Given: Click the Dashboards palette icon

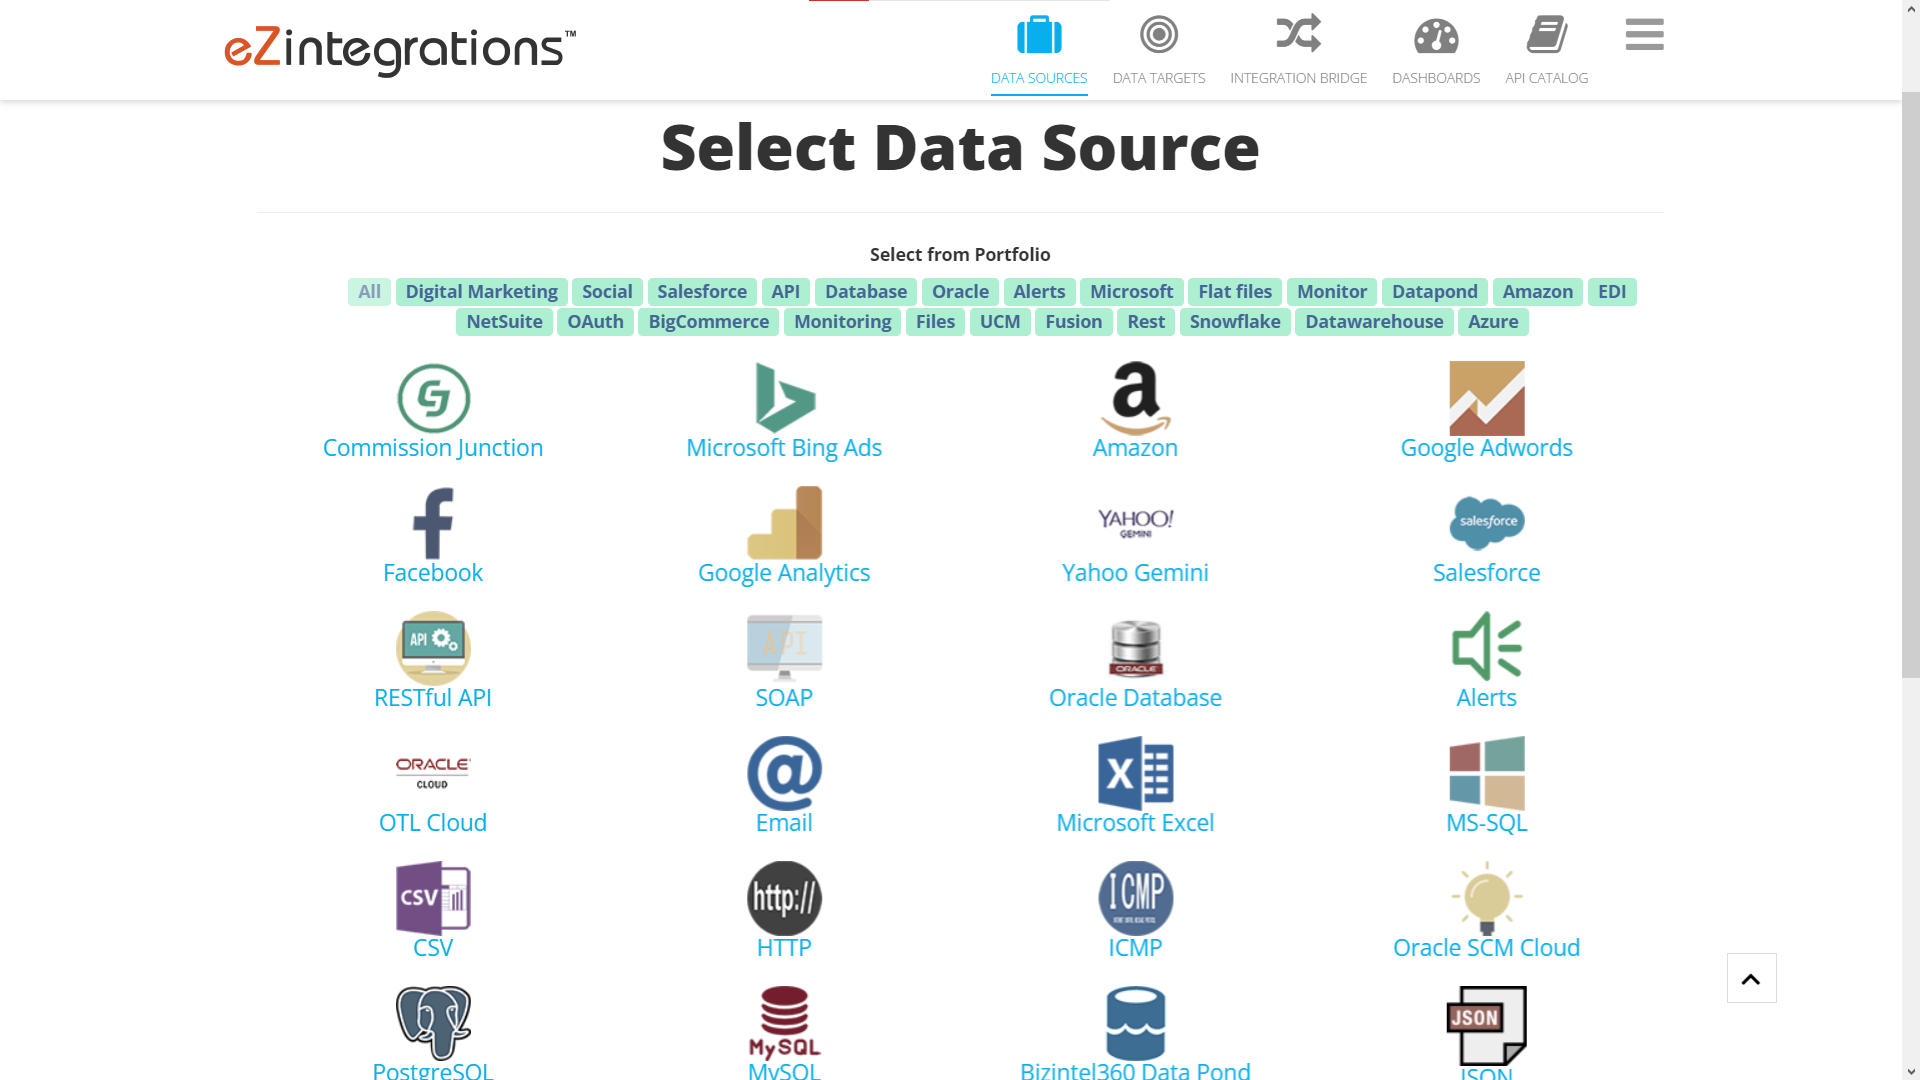Looking at the screenshot, I should (x=1435, y=35).
